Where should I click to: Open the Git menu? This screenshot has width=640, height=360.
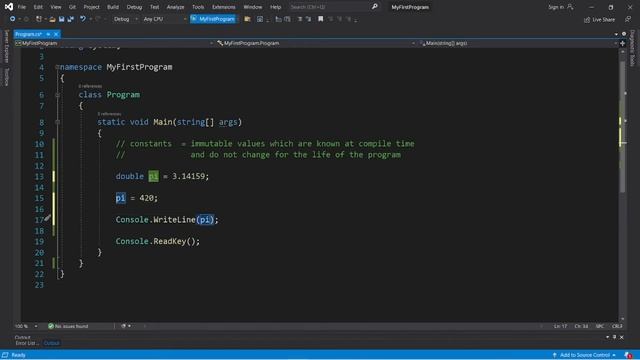point(72,7)
